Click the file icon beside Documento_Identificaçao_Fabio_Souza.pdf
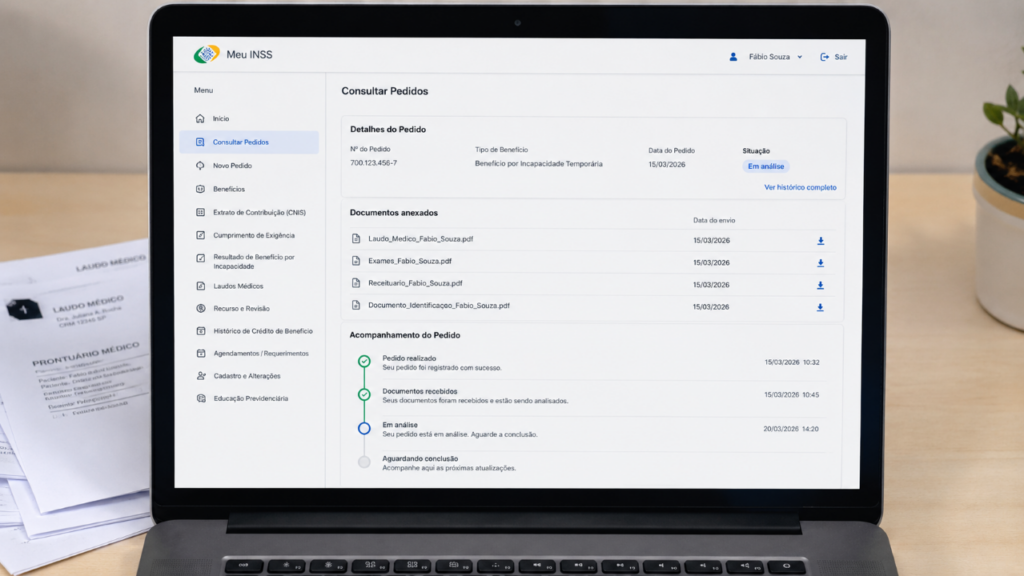The image size is (1024, 576). point(356,306)
